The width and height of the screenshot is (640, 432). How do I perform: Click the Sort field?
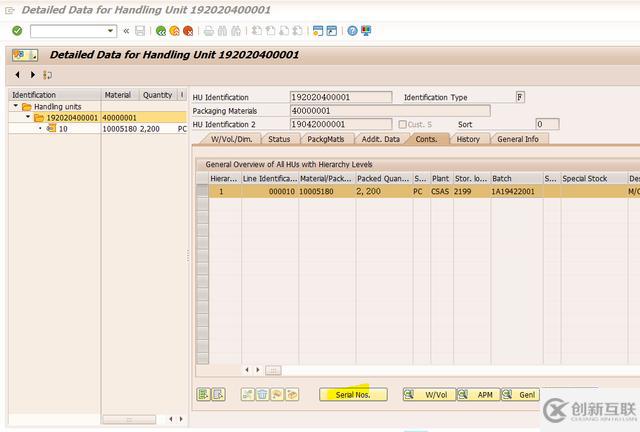[547, 124]
